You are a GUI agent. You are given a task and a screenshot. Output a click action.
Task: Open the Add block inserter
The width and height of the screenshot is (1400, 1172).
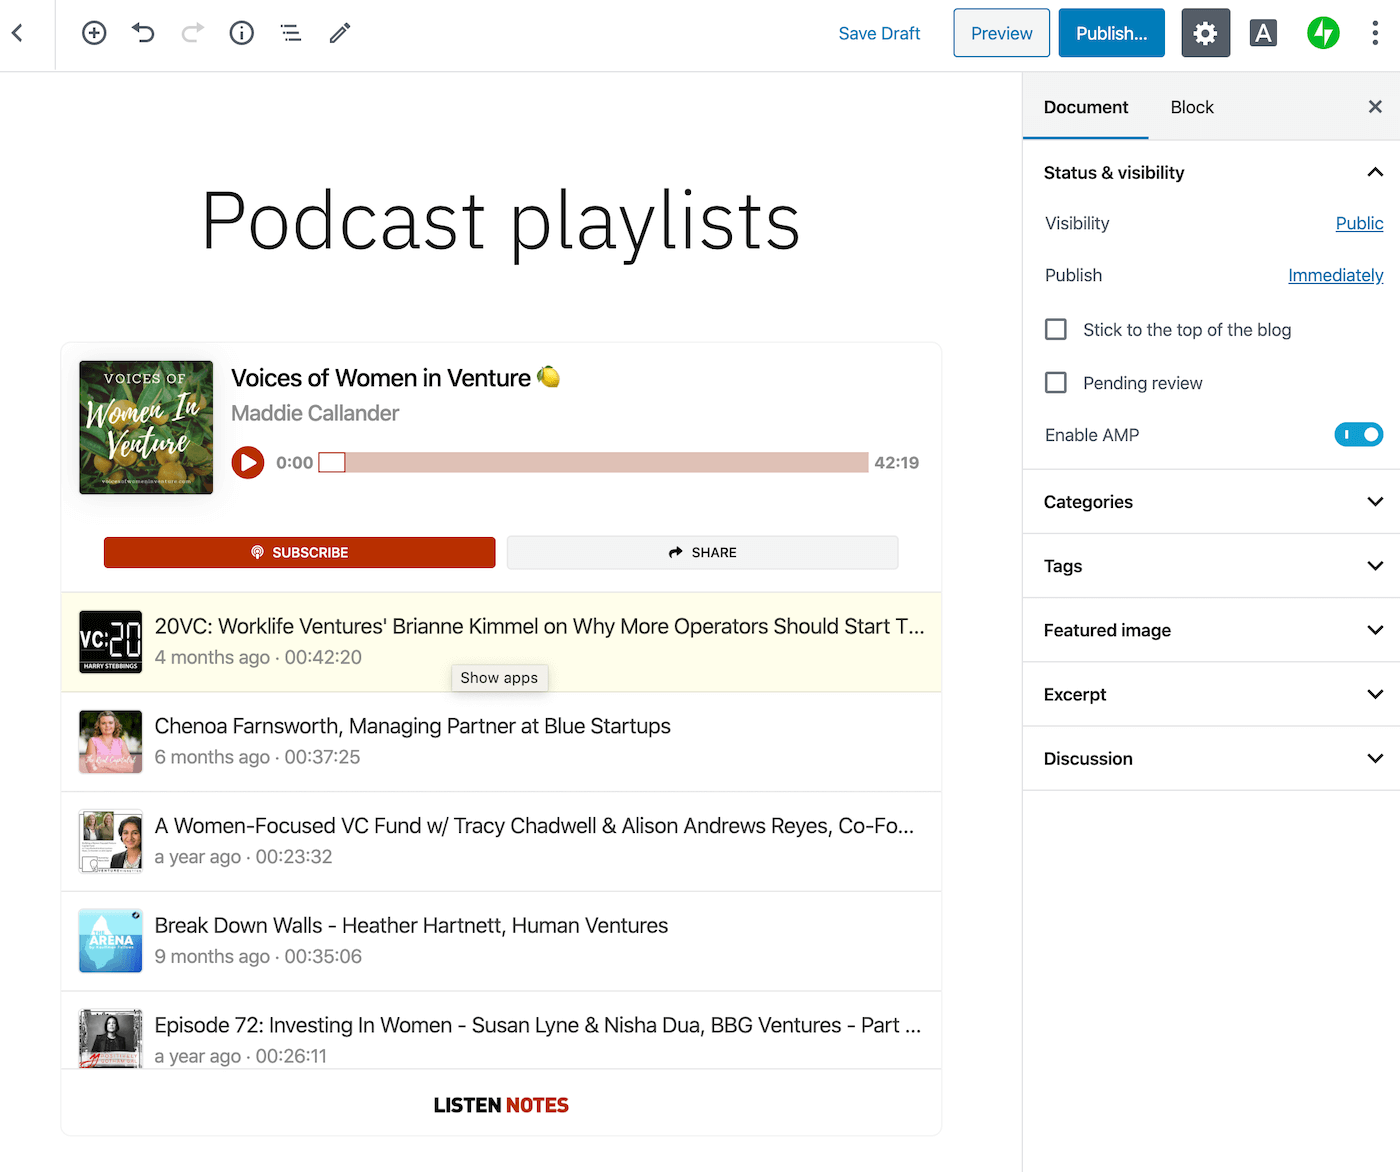click(x=94, y=33)
